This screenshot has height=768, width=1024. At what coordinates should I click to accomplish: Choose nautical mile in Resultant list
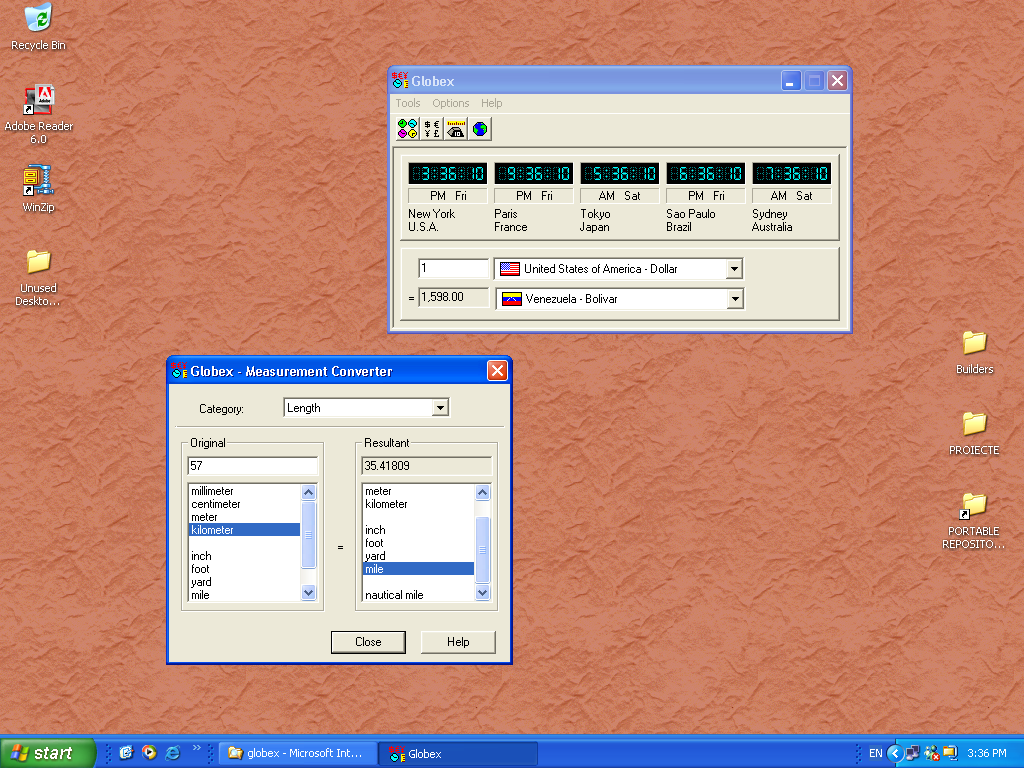pyautogui.click(x=394, y=595)
